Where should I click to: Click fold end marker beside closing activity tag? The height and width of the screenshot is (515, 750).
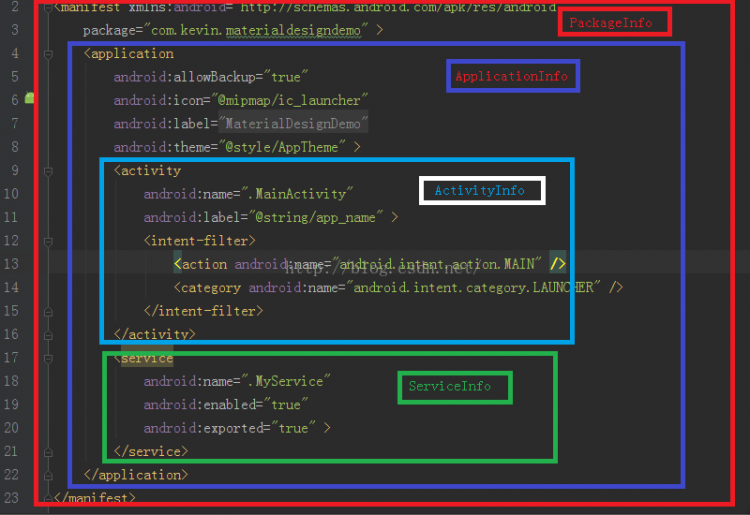[x=48, y=335]
